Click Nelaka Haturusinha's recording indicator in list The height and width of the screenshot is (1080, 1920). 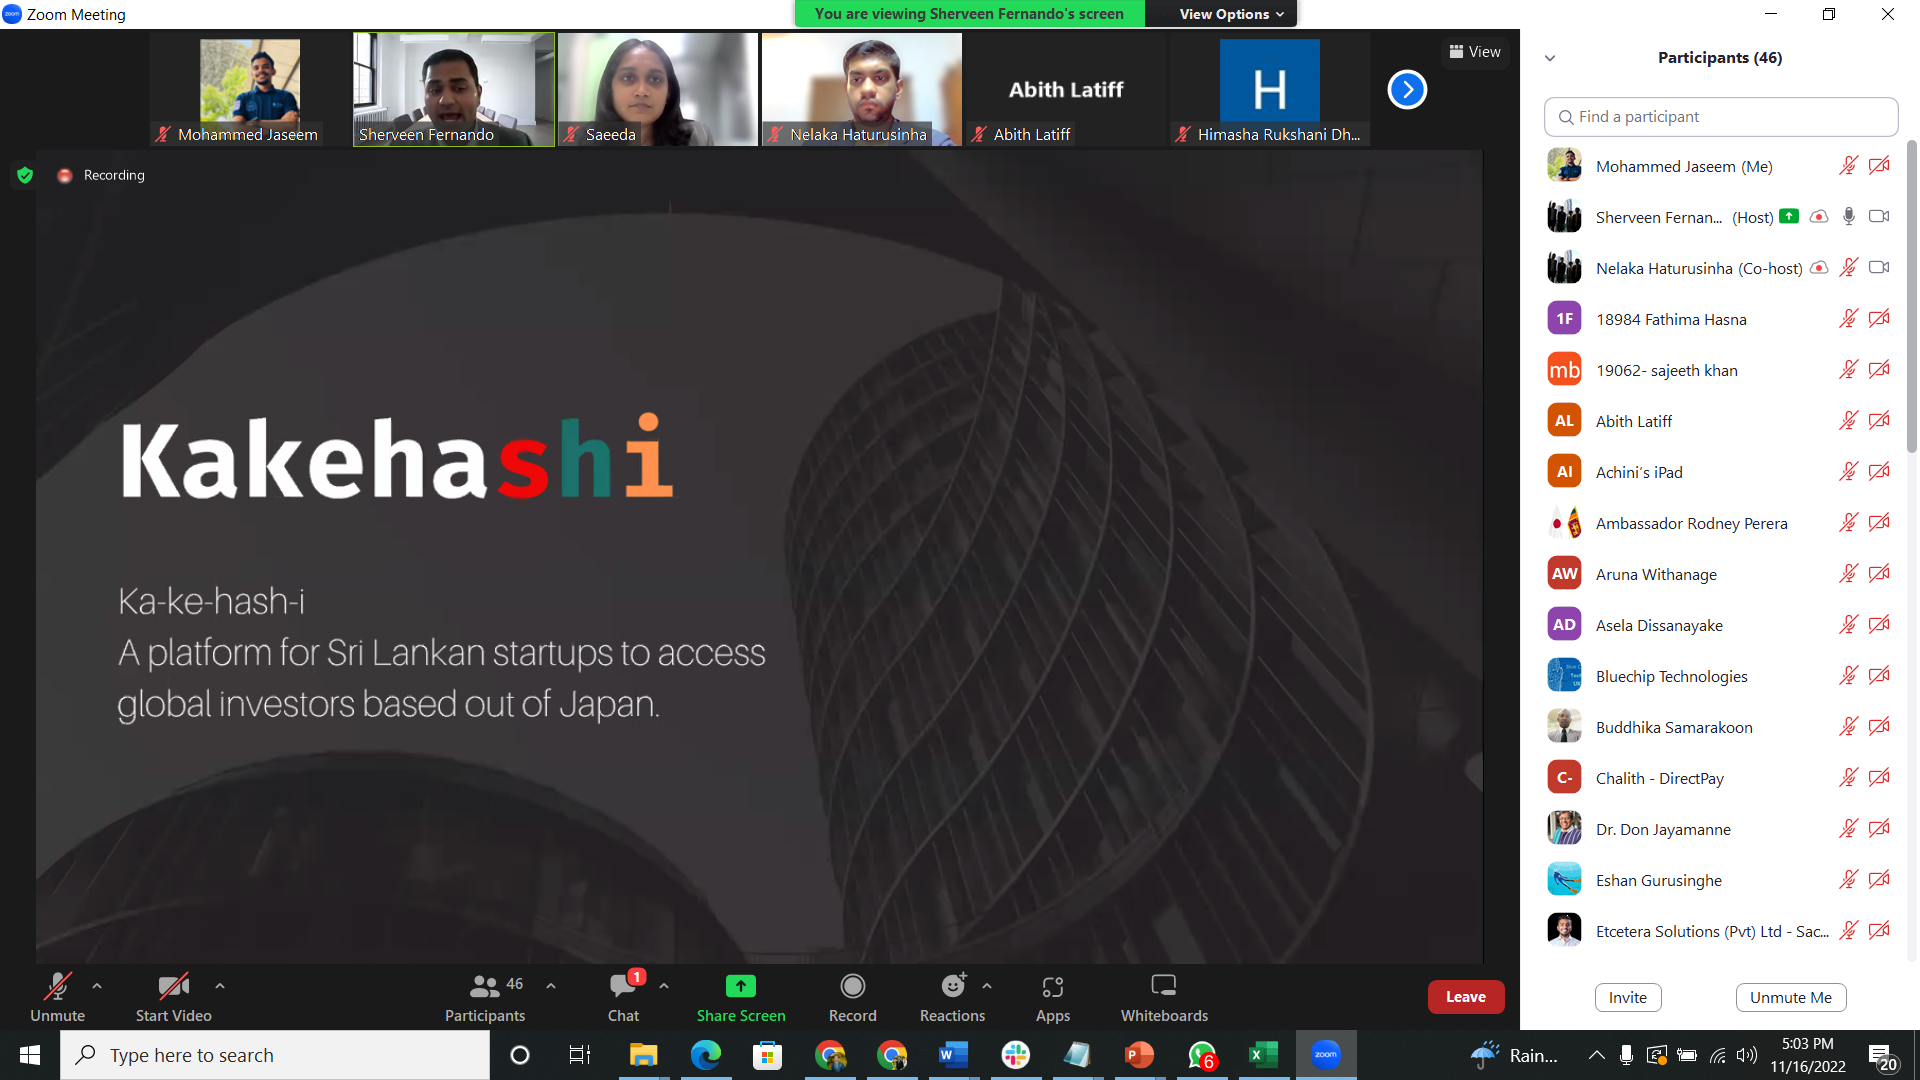(x=1819, y=268)
